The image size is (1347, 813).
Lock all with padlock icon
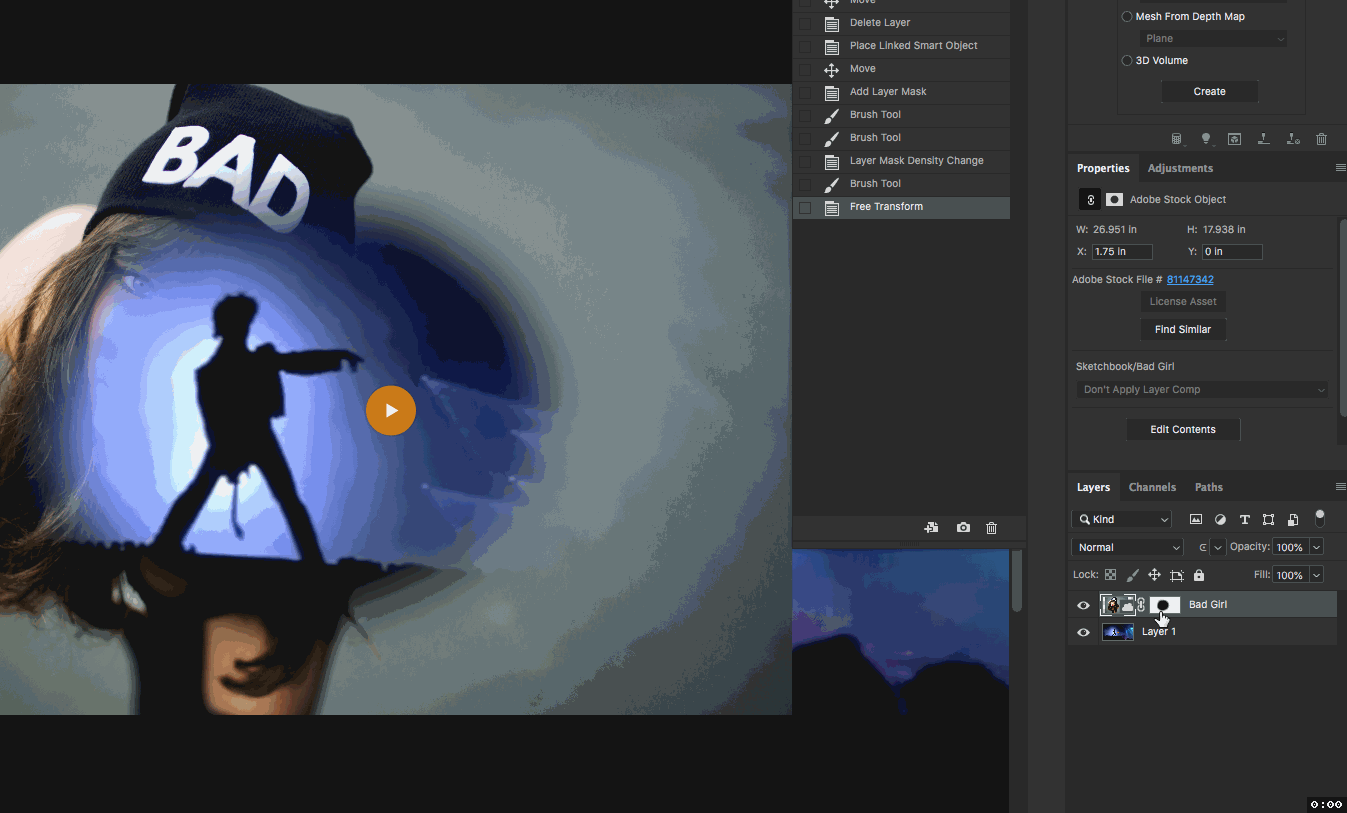[1199, 575]
